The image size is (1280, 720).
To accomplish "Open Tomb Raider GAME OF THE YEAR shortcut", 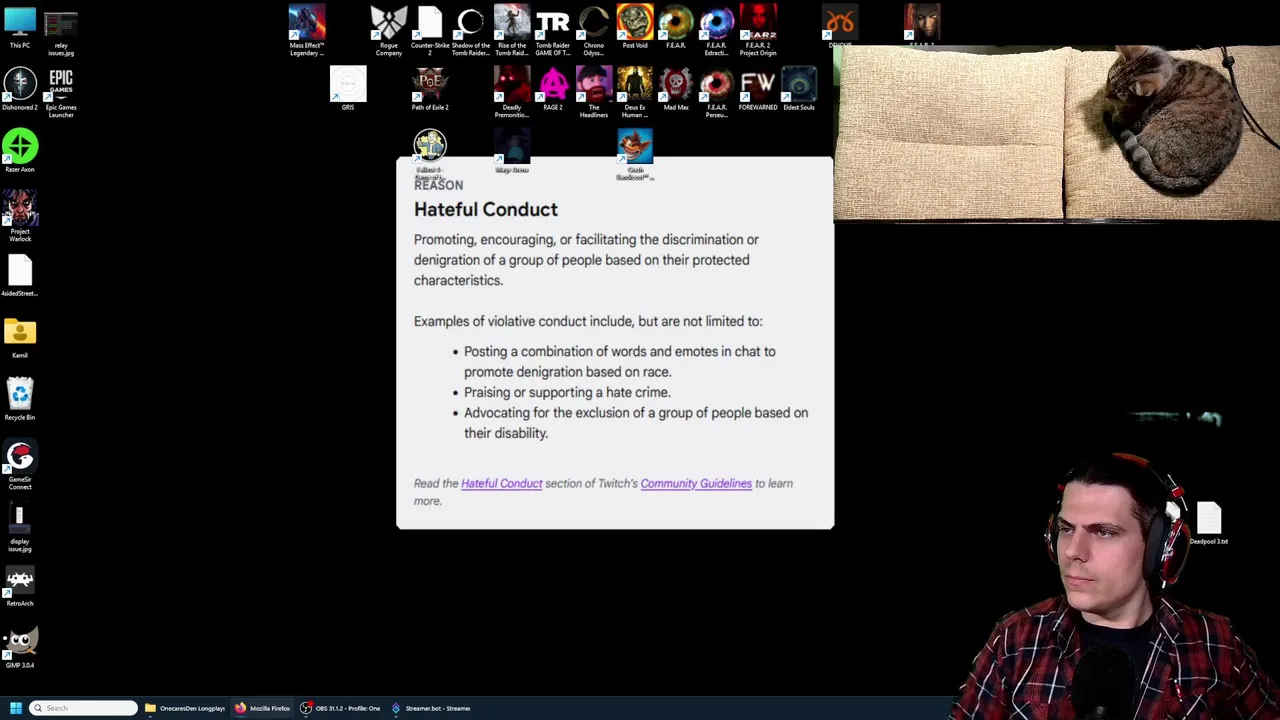I will (x=553, y=31).
